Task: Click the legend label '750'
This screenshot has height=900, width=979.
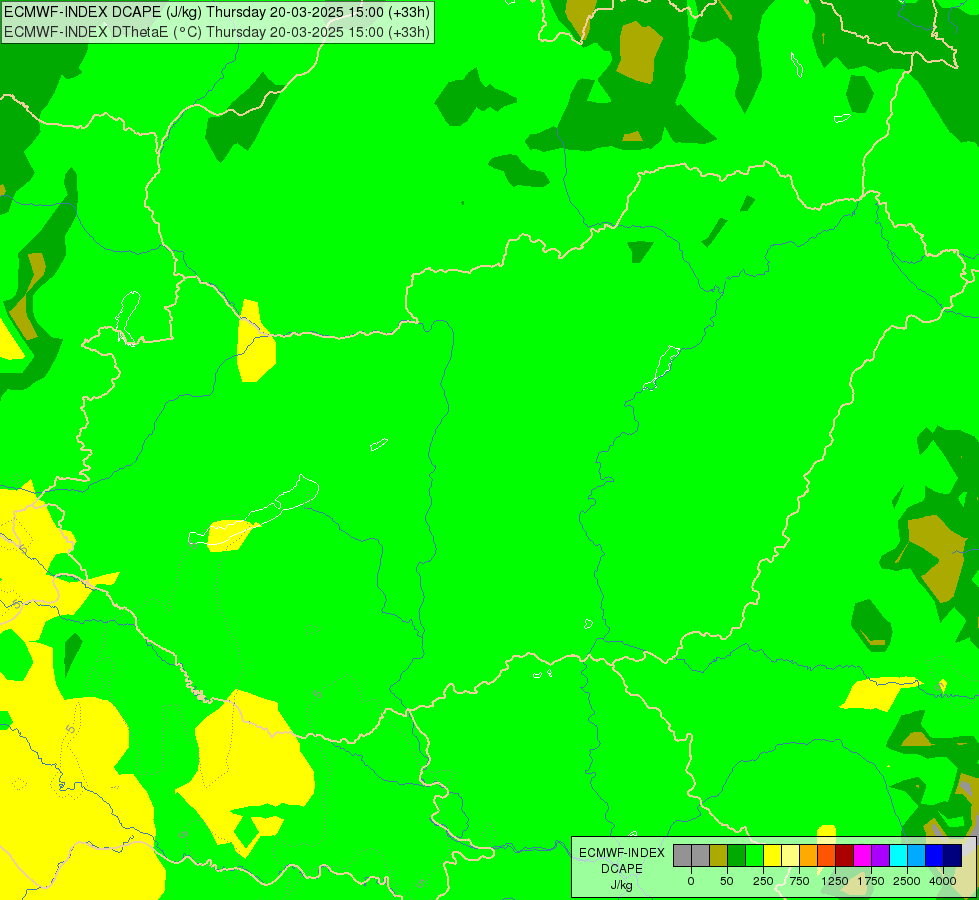Action: 799,881
